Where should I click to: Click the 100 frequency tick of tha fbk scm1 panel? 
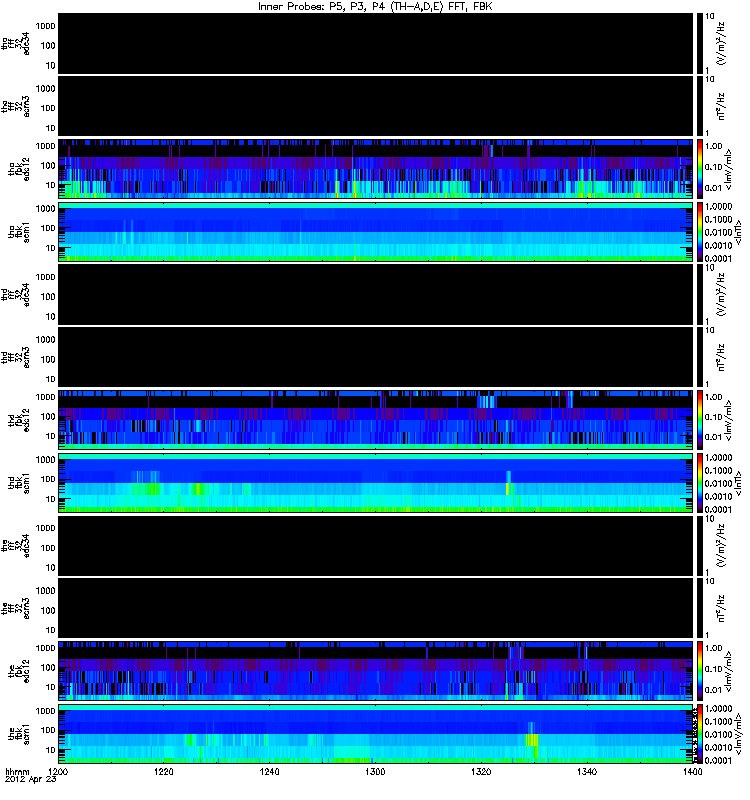tap(48, 228)
